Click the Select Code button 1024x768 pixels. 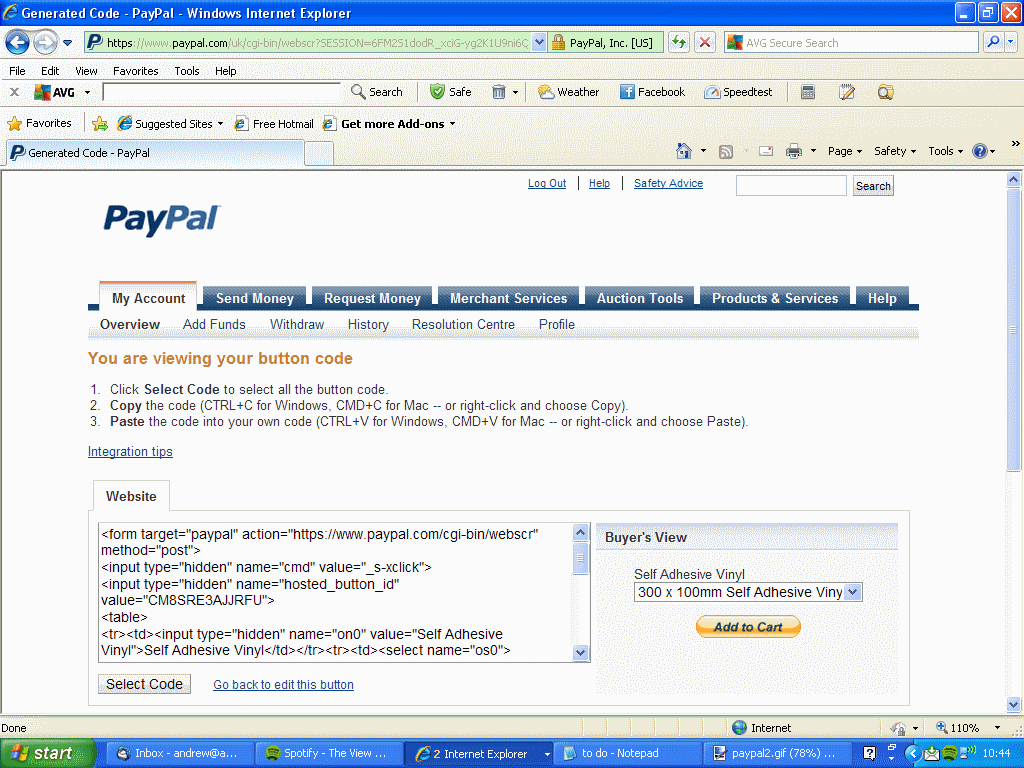[x=144, y=684]
